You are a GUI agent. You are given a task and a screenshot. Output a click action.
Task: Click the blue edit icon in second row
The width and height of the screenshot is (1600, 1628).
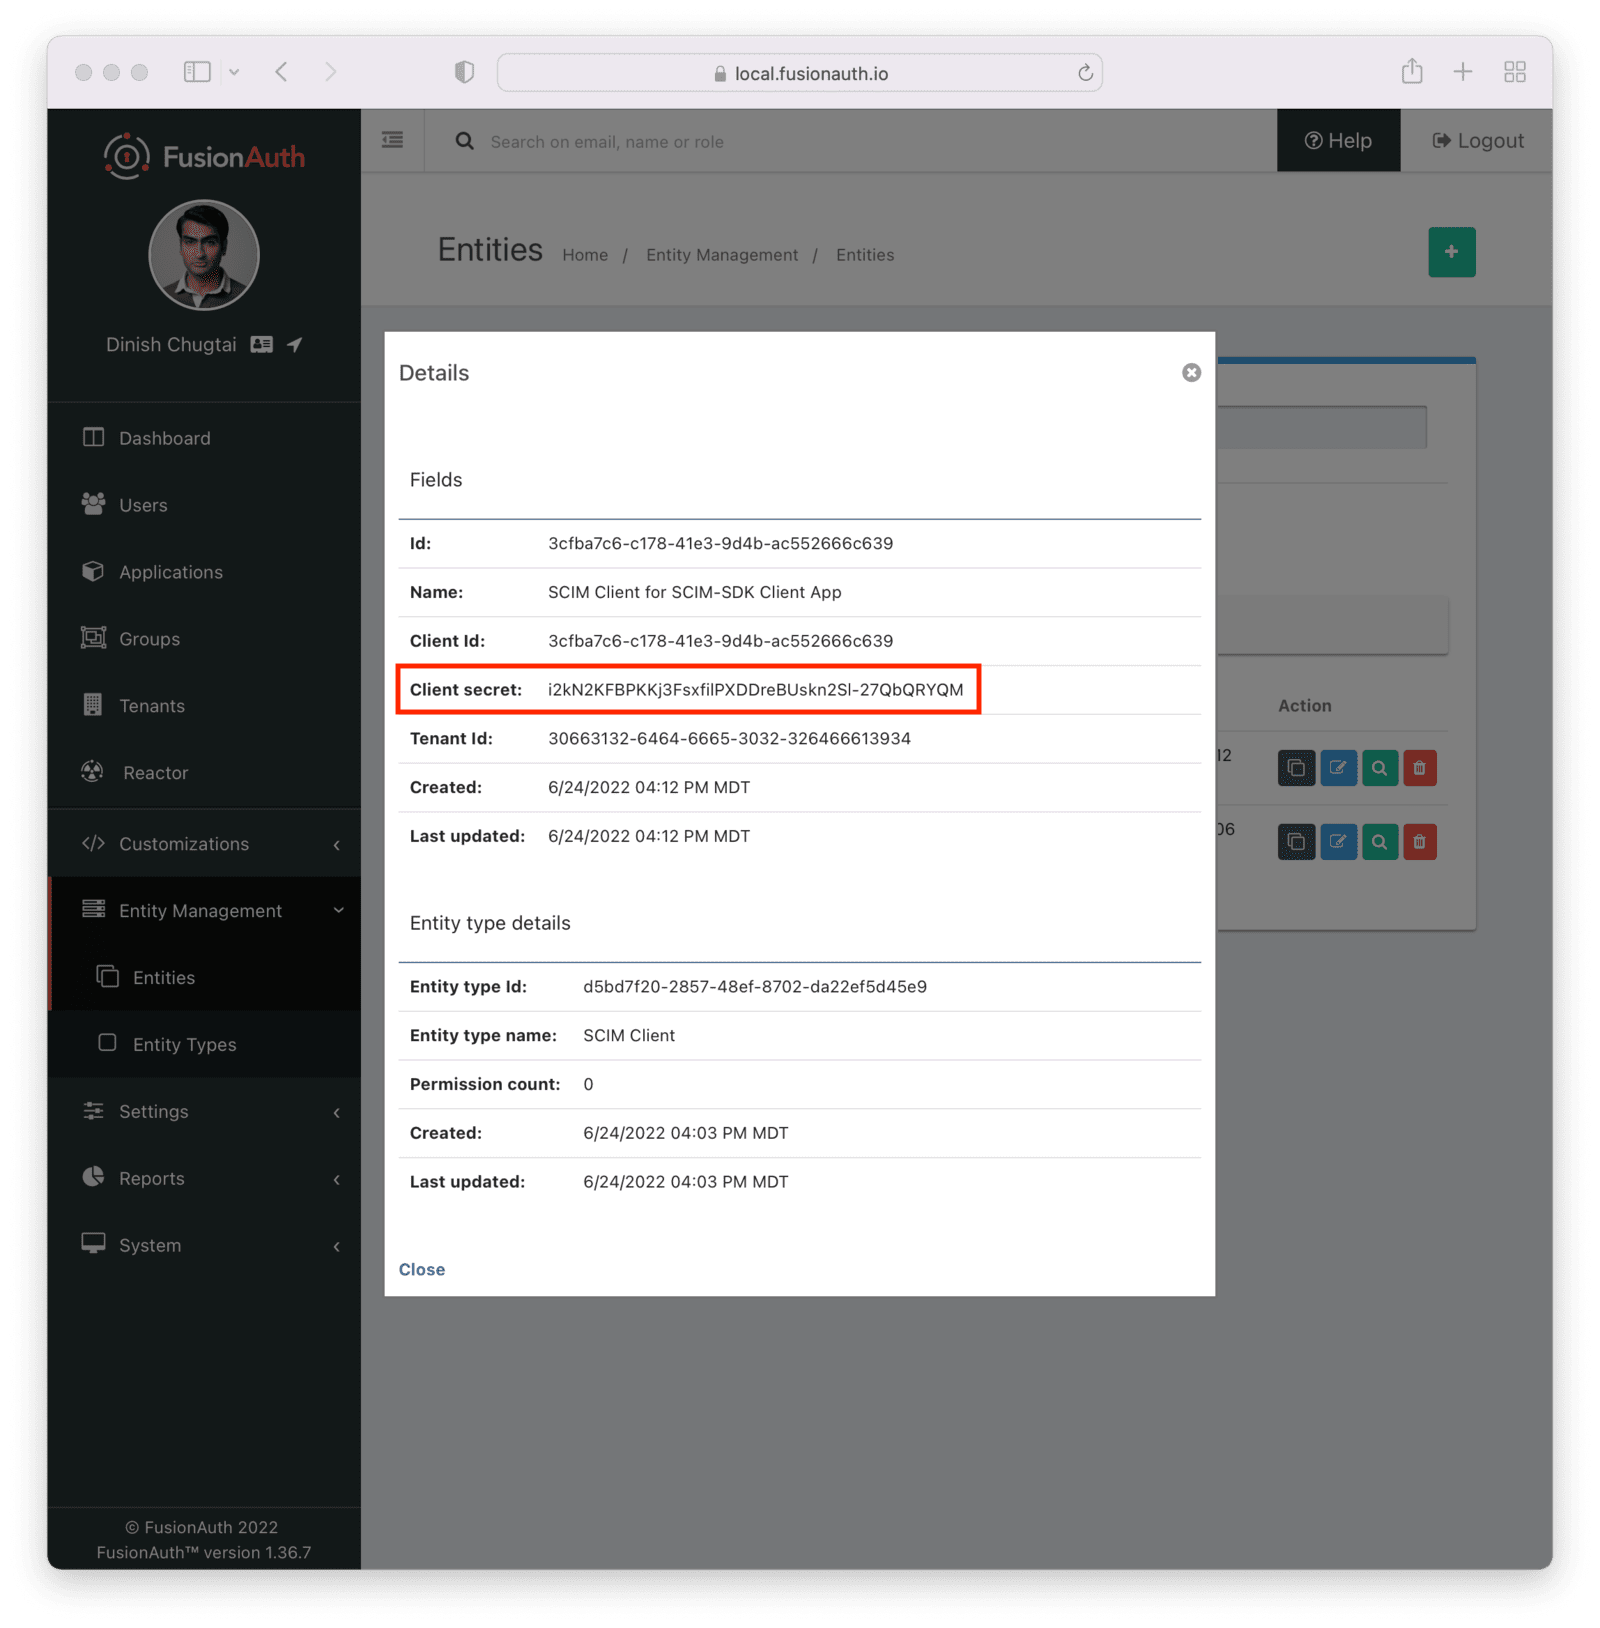(x=1338, y=842)
